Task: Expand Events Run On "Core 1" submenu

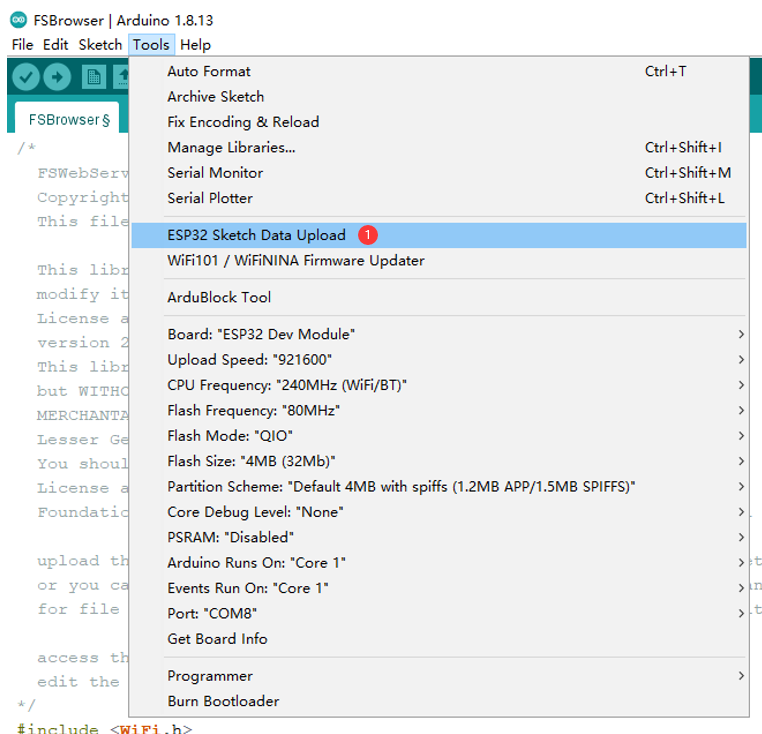Action: coord(439,588)
